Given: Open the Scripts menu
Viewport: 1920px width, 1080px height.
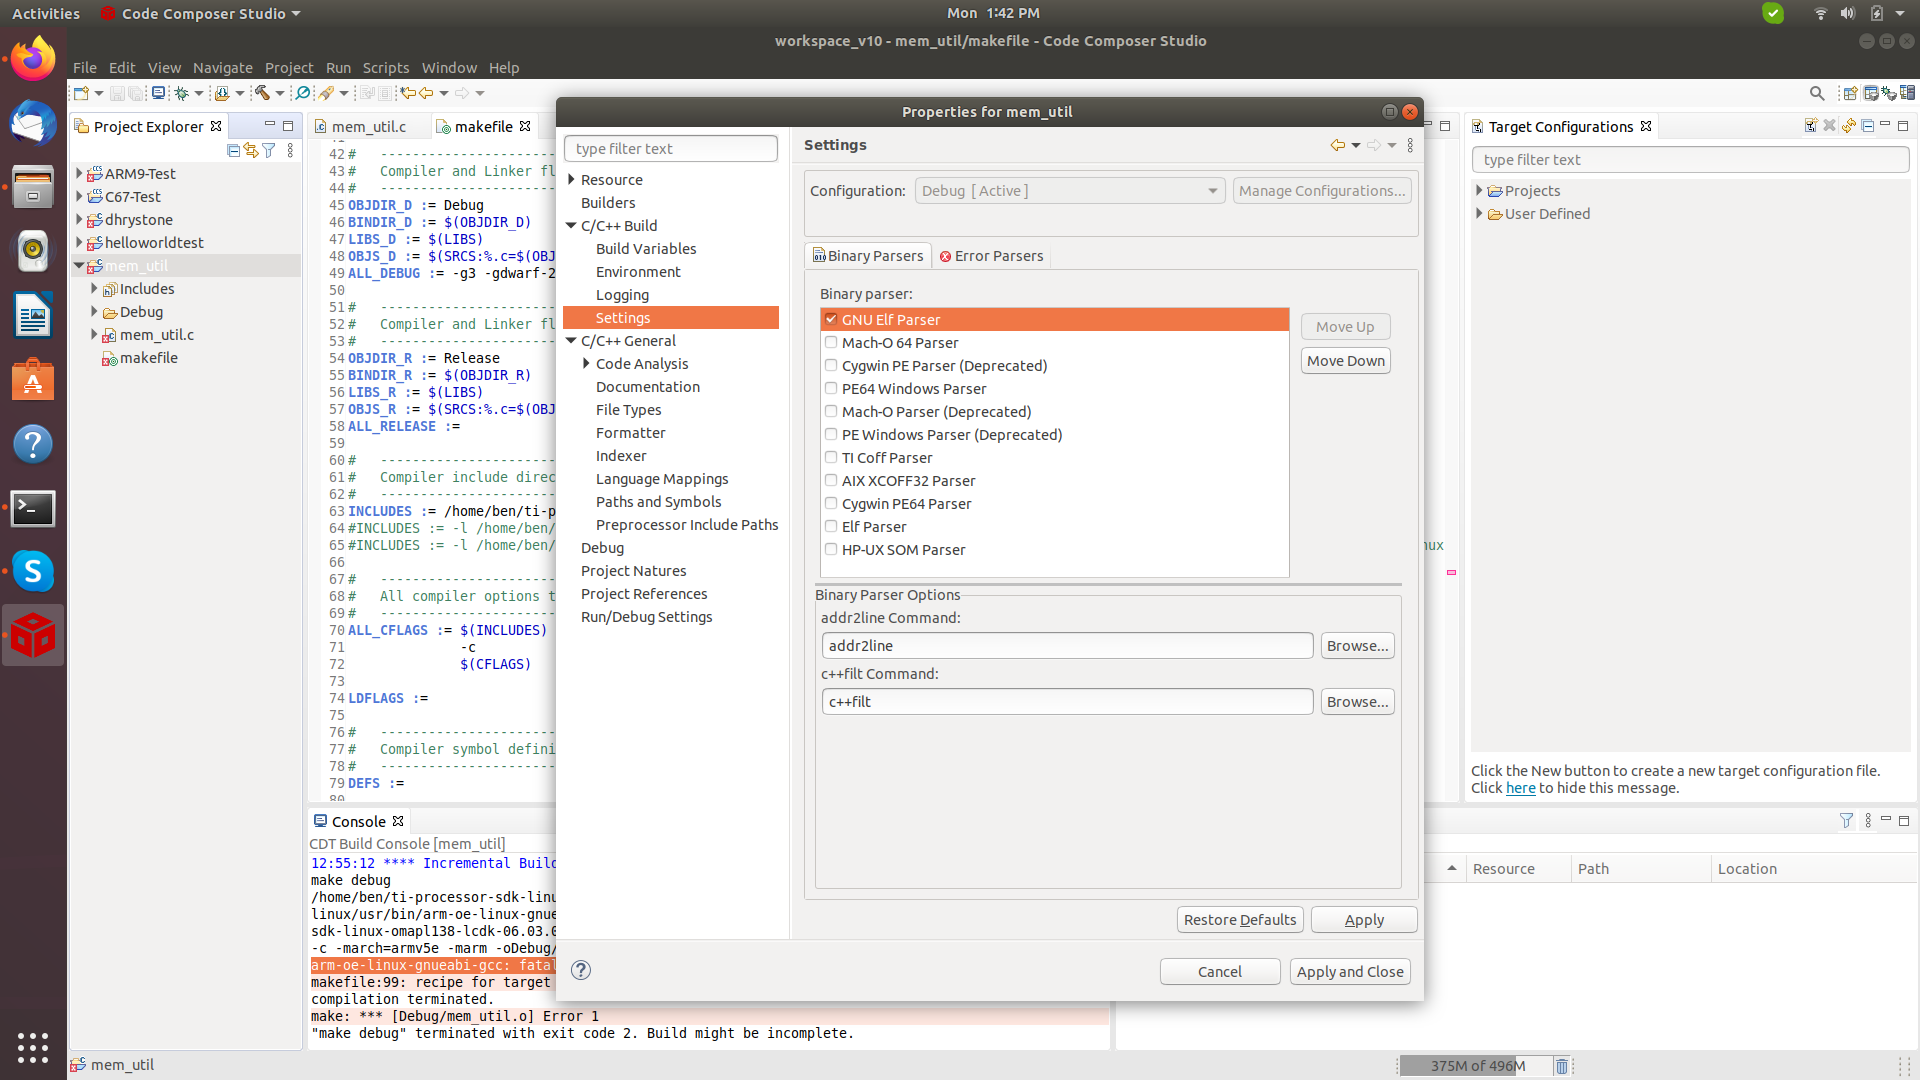Looking at the screenshot, I should coord(385,68).
